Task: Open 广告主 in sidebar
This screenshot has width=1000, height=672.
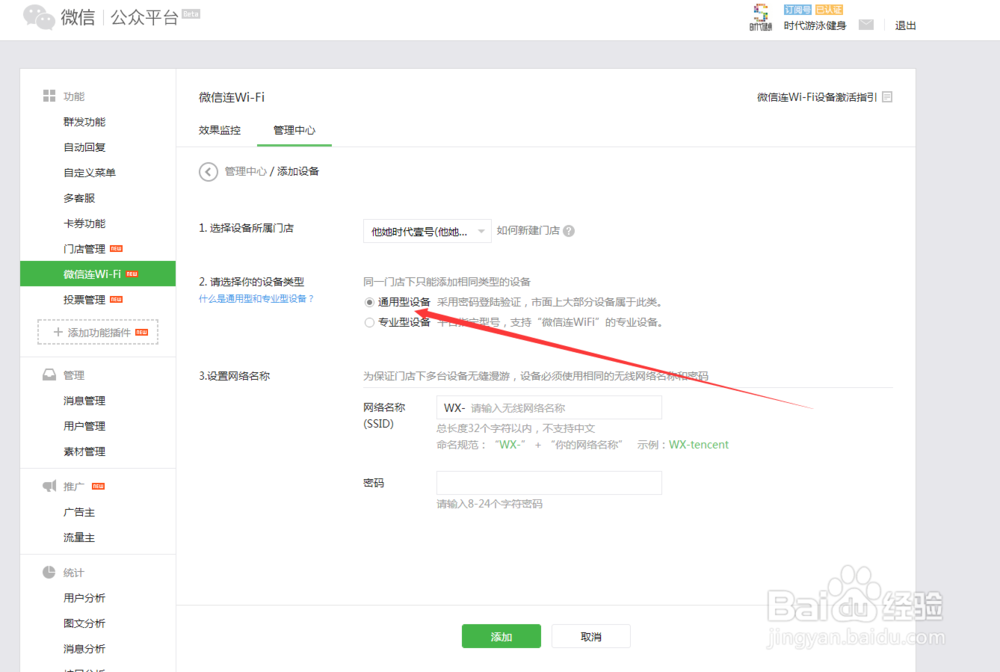Action: pyautogui.click(x=79, y=512)
